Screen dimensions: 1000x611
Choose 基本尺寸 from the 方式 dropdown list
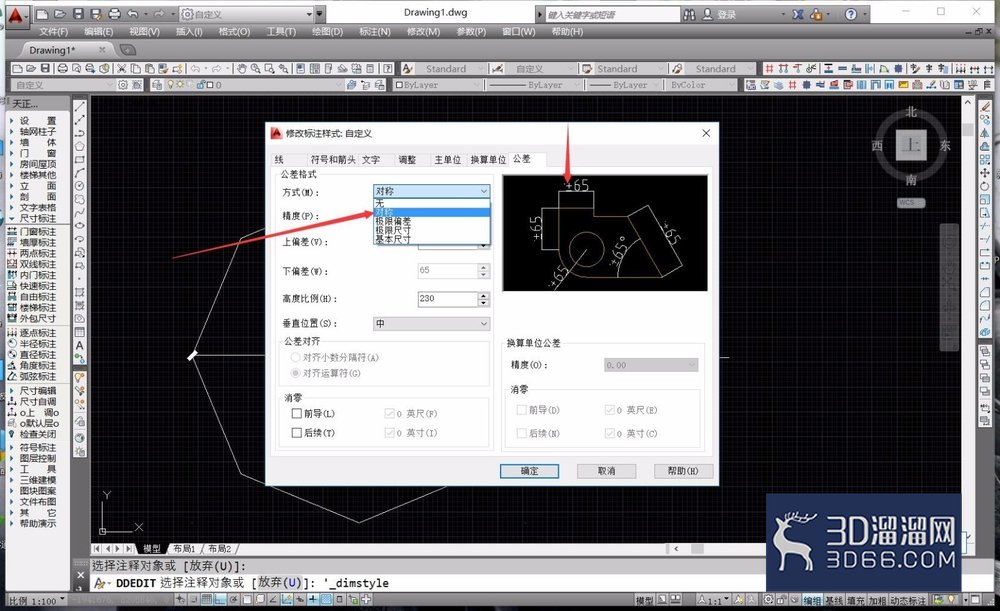point(432,239)
